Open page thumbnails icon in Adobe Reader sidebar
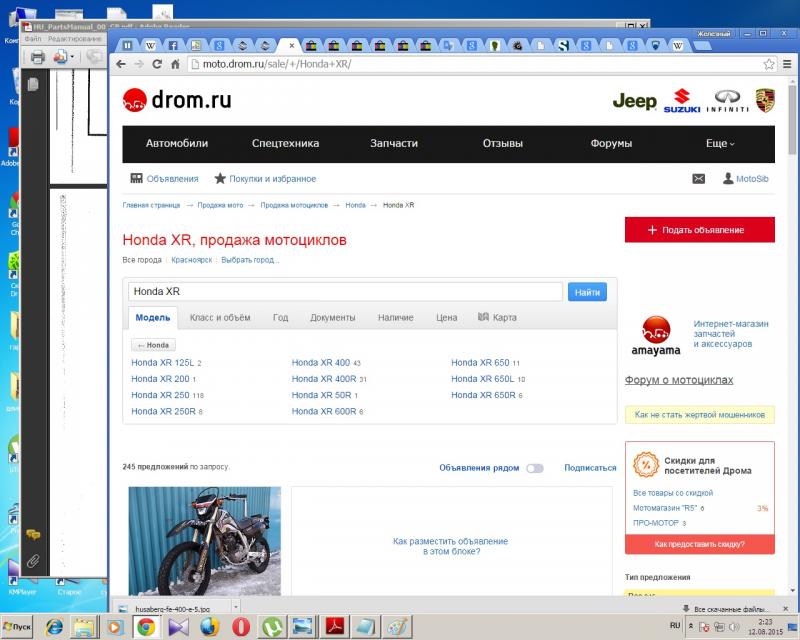This screenshot has height=640, width=800. pyautogui.click(x=33, y=84)
